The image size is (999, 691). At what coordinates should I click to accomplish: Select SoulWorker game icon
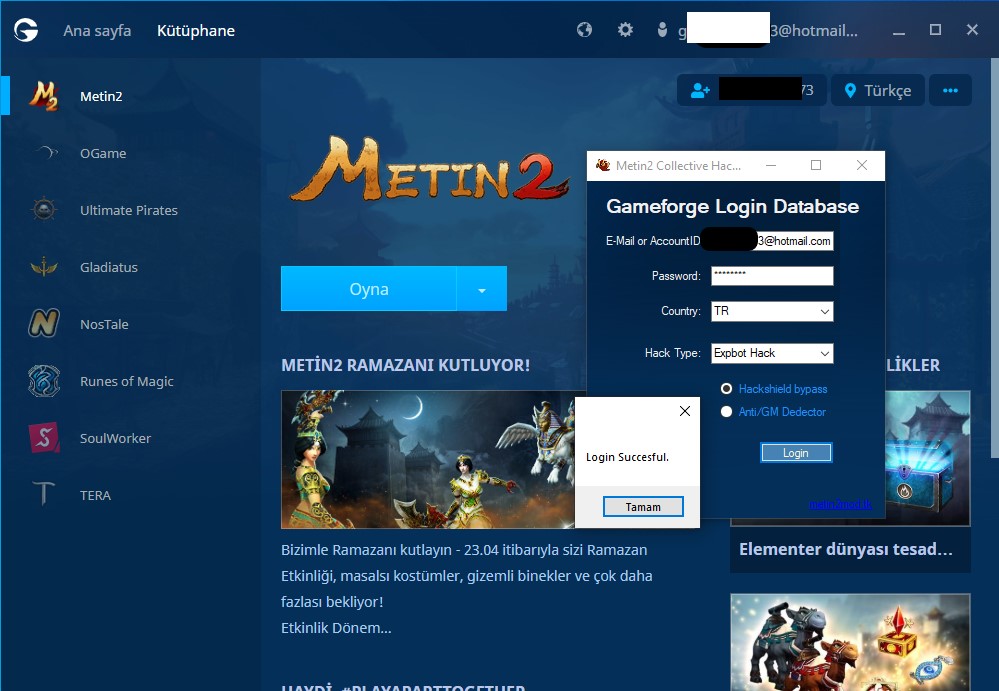pyautogui.click(x=44, y=438)
